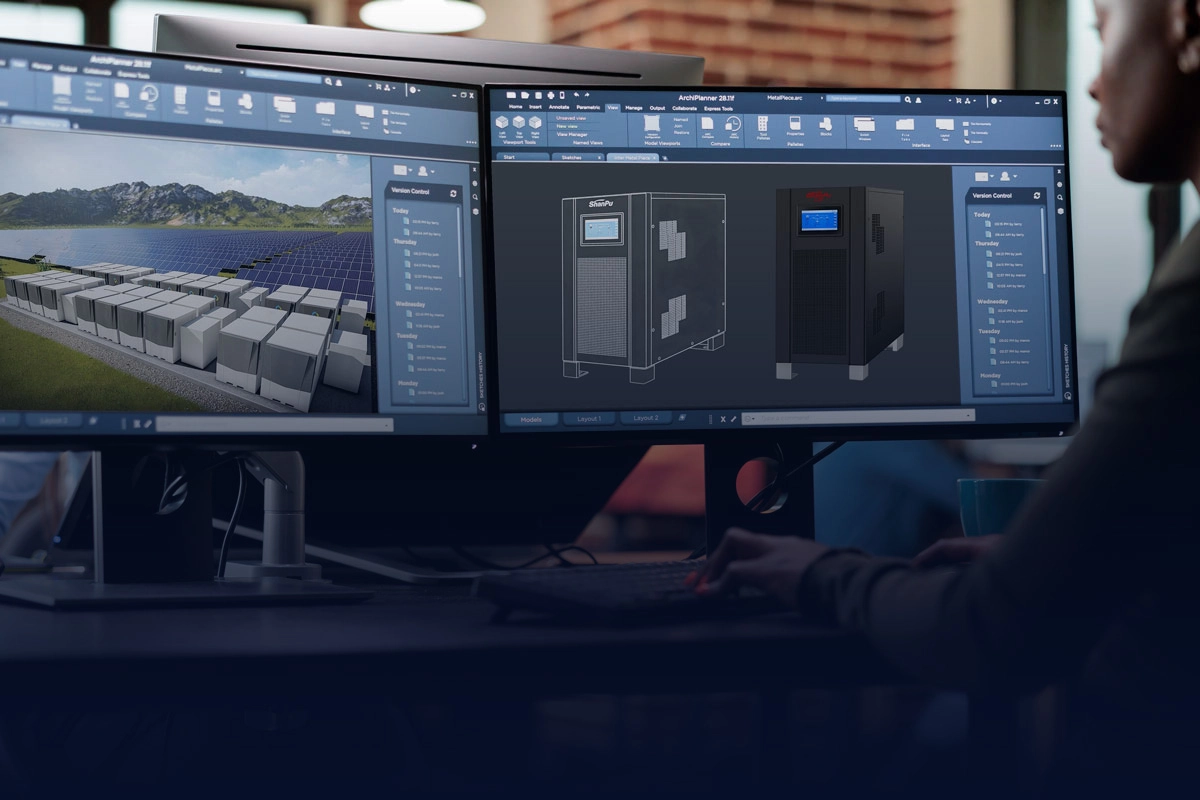Viewport: 1200px width, 800px height.
Task: Open Insert ribbon tab on right monitor
Action: click(x=535, y=107)
